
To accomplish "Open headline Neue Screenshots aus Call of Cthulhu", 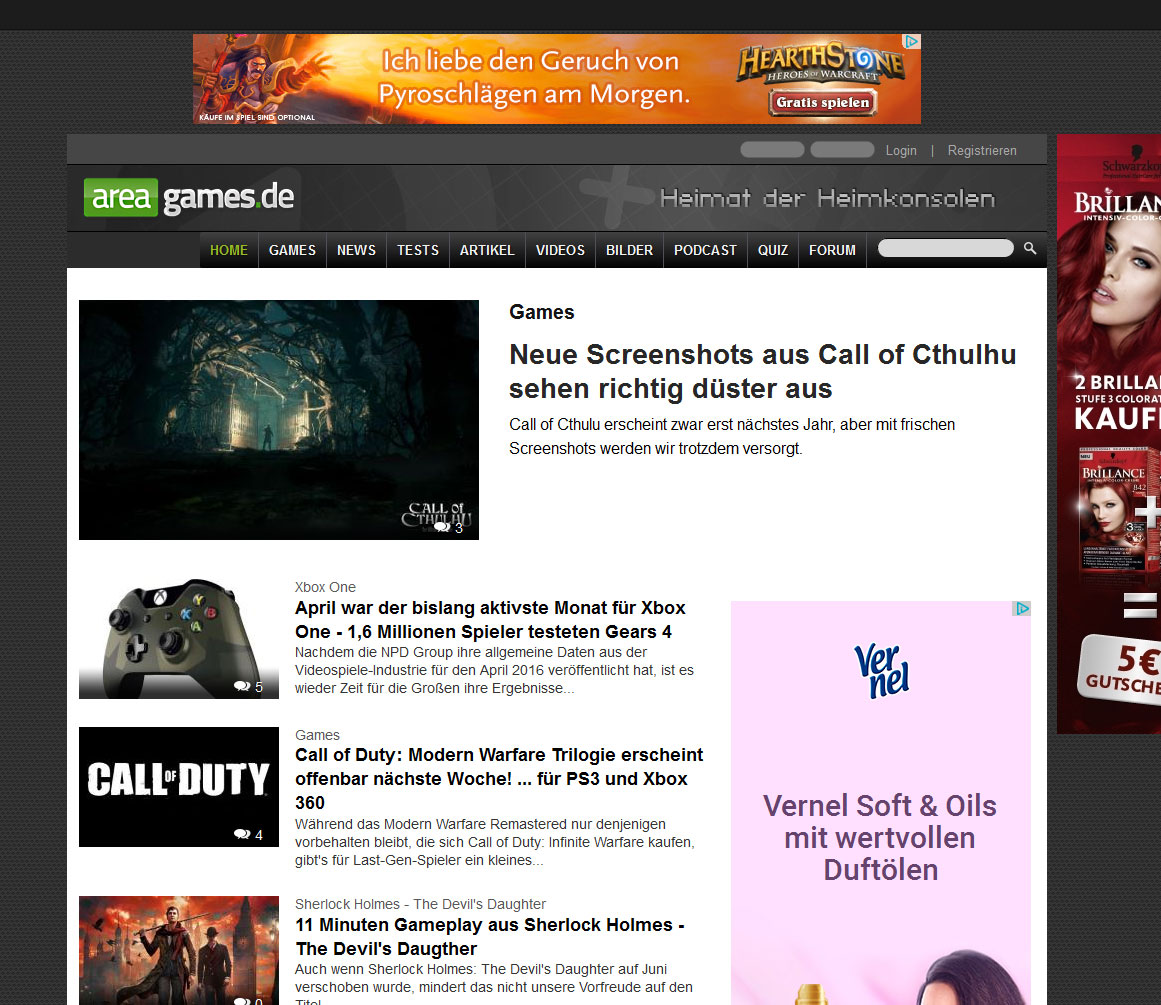I will pos(763,371).
